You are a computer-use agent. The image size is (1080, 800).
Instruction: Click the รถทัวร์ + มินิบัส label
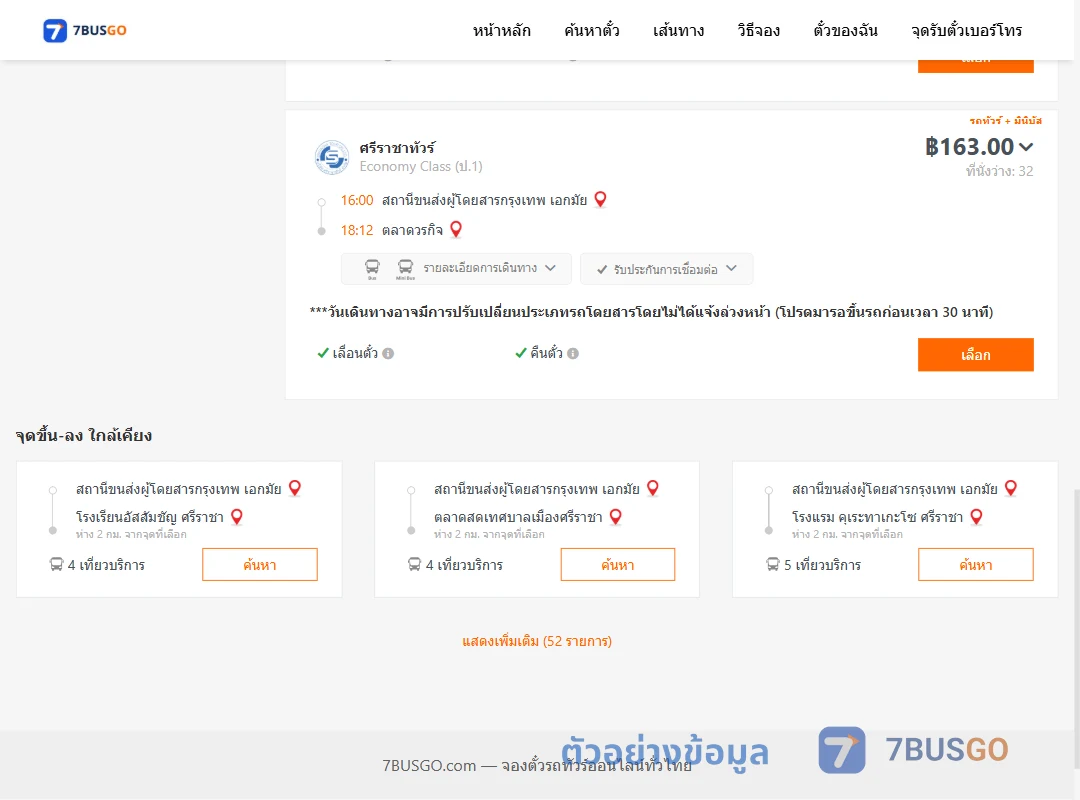pyautogui.click(x=1005, y=121)
